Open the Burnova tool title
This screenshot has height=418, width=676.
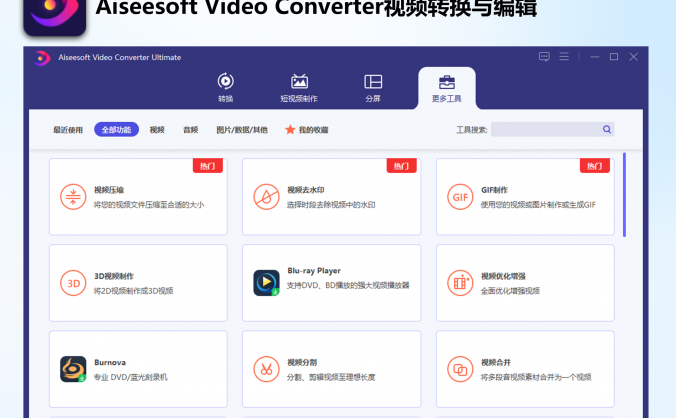110,362
